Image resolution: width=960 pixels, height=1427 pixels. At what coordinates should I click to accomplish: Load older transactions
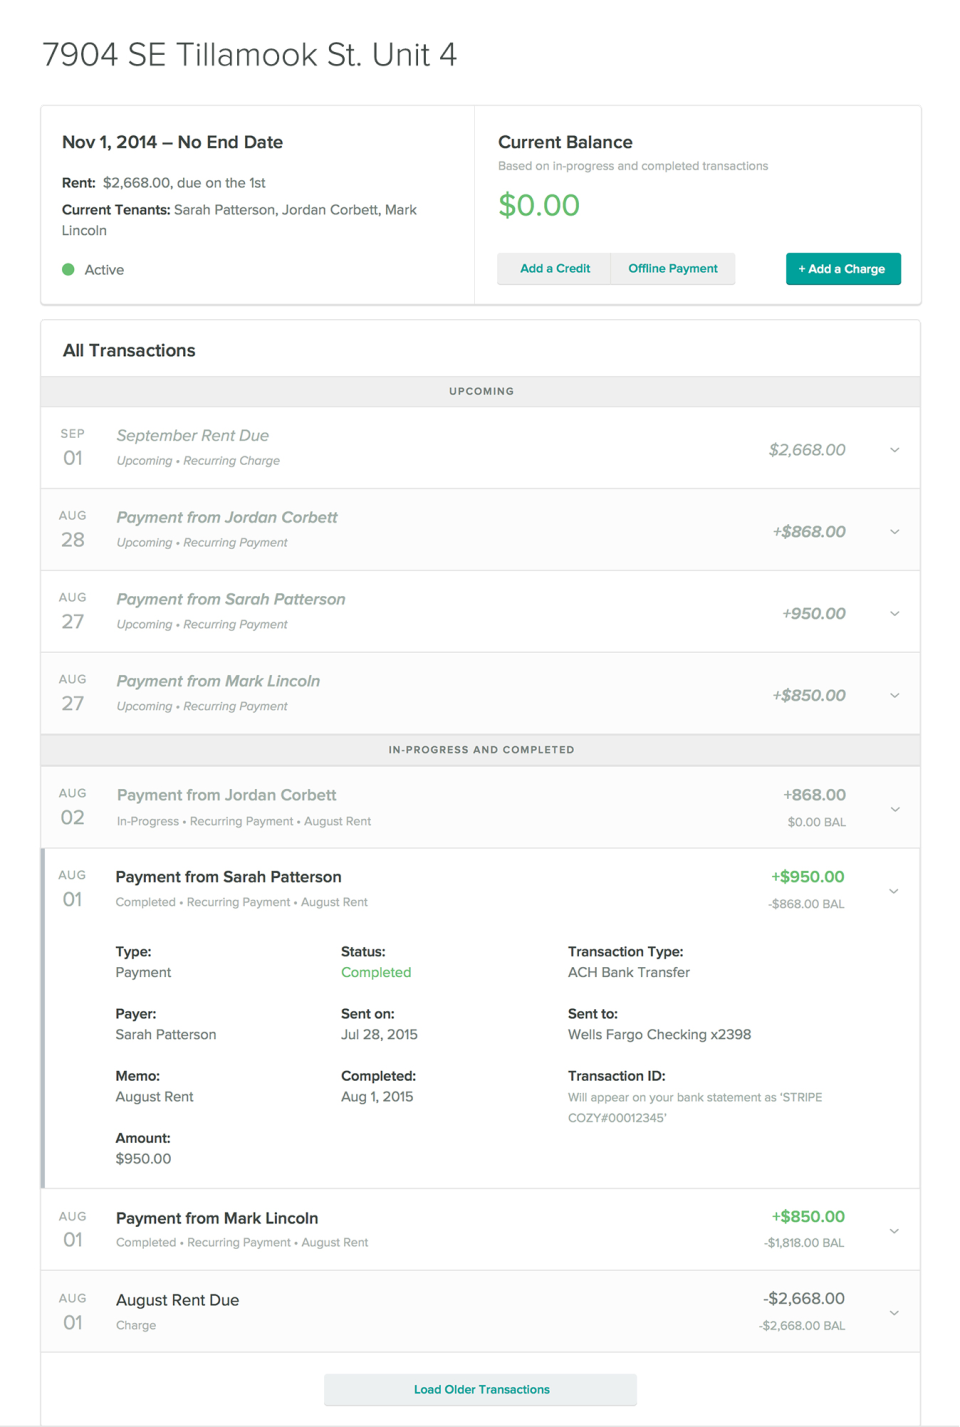481,1389
